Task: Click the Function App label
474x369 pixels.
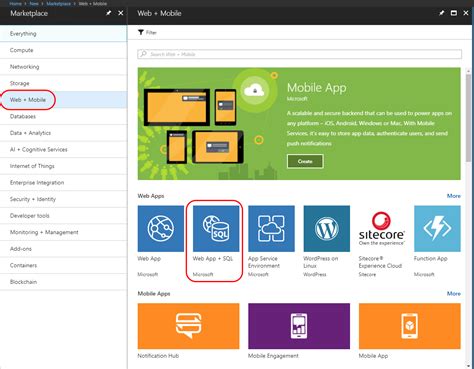Action: pos(431,258)
